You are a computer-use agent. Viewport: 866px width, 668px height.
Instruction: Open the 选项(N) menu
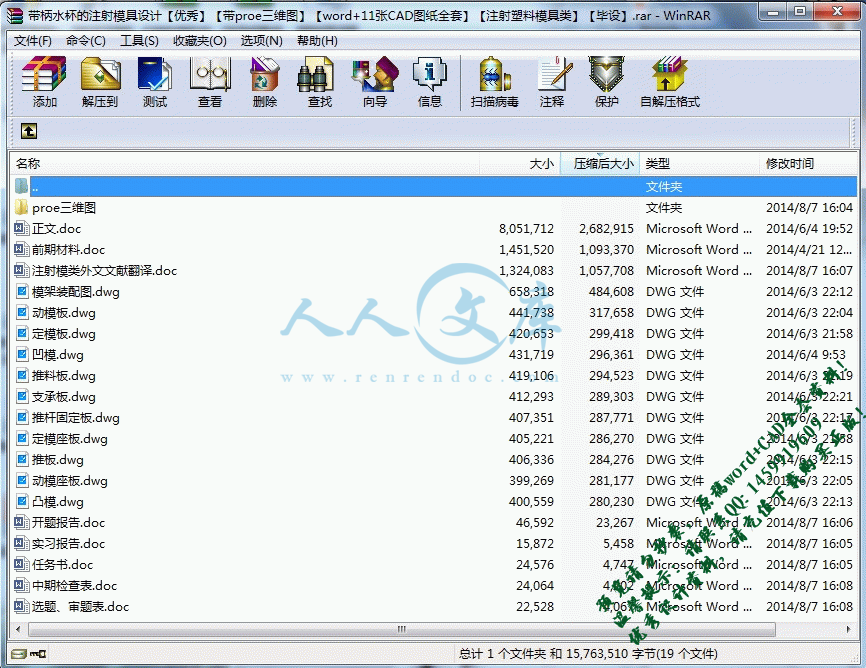click(261, 40)
